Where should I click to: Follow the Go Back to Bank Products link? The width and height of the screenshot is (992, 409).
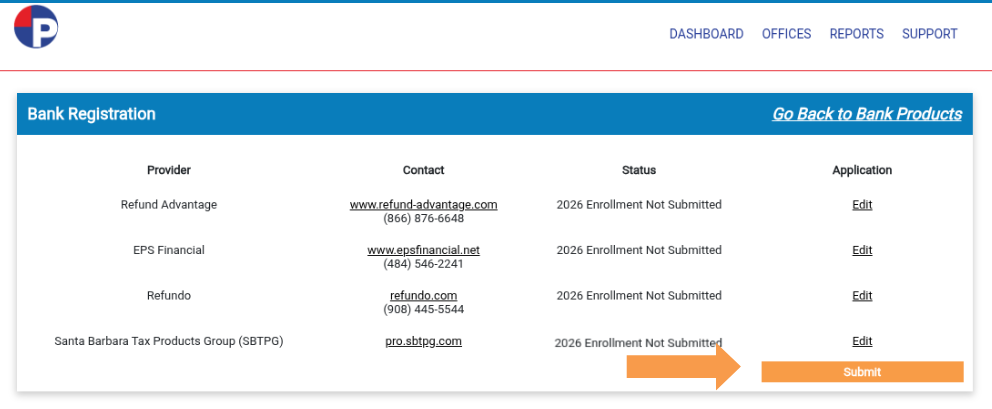pos(867,114)
